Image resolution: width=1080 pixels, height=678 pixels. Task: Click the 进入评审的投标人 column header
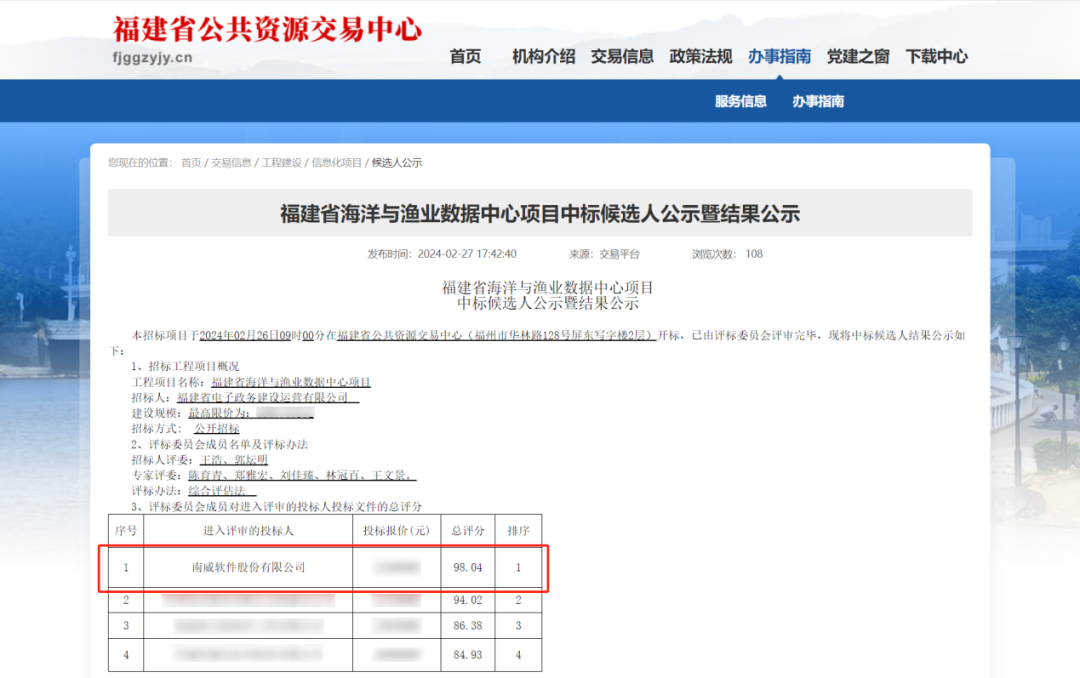[x=248, y=530]
